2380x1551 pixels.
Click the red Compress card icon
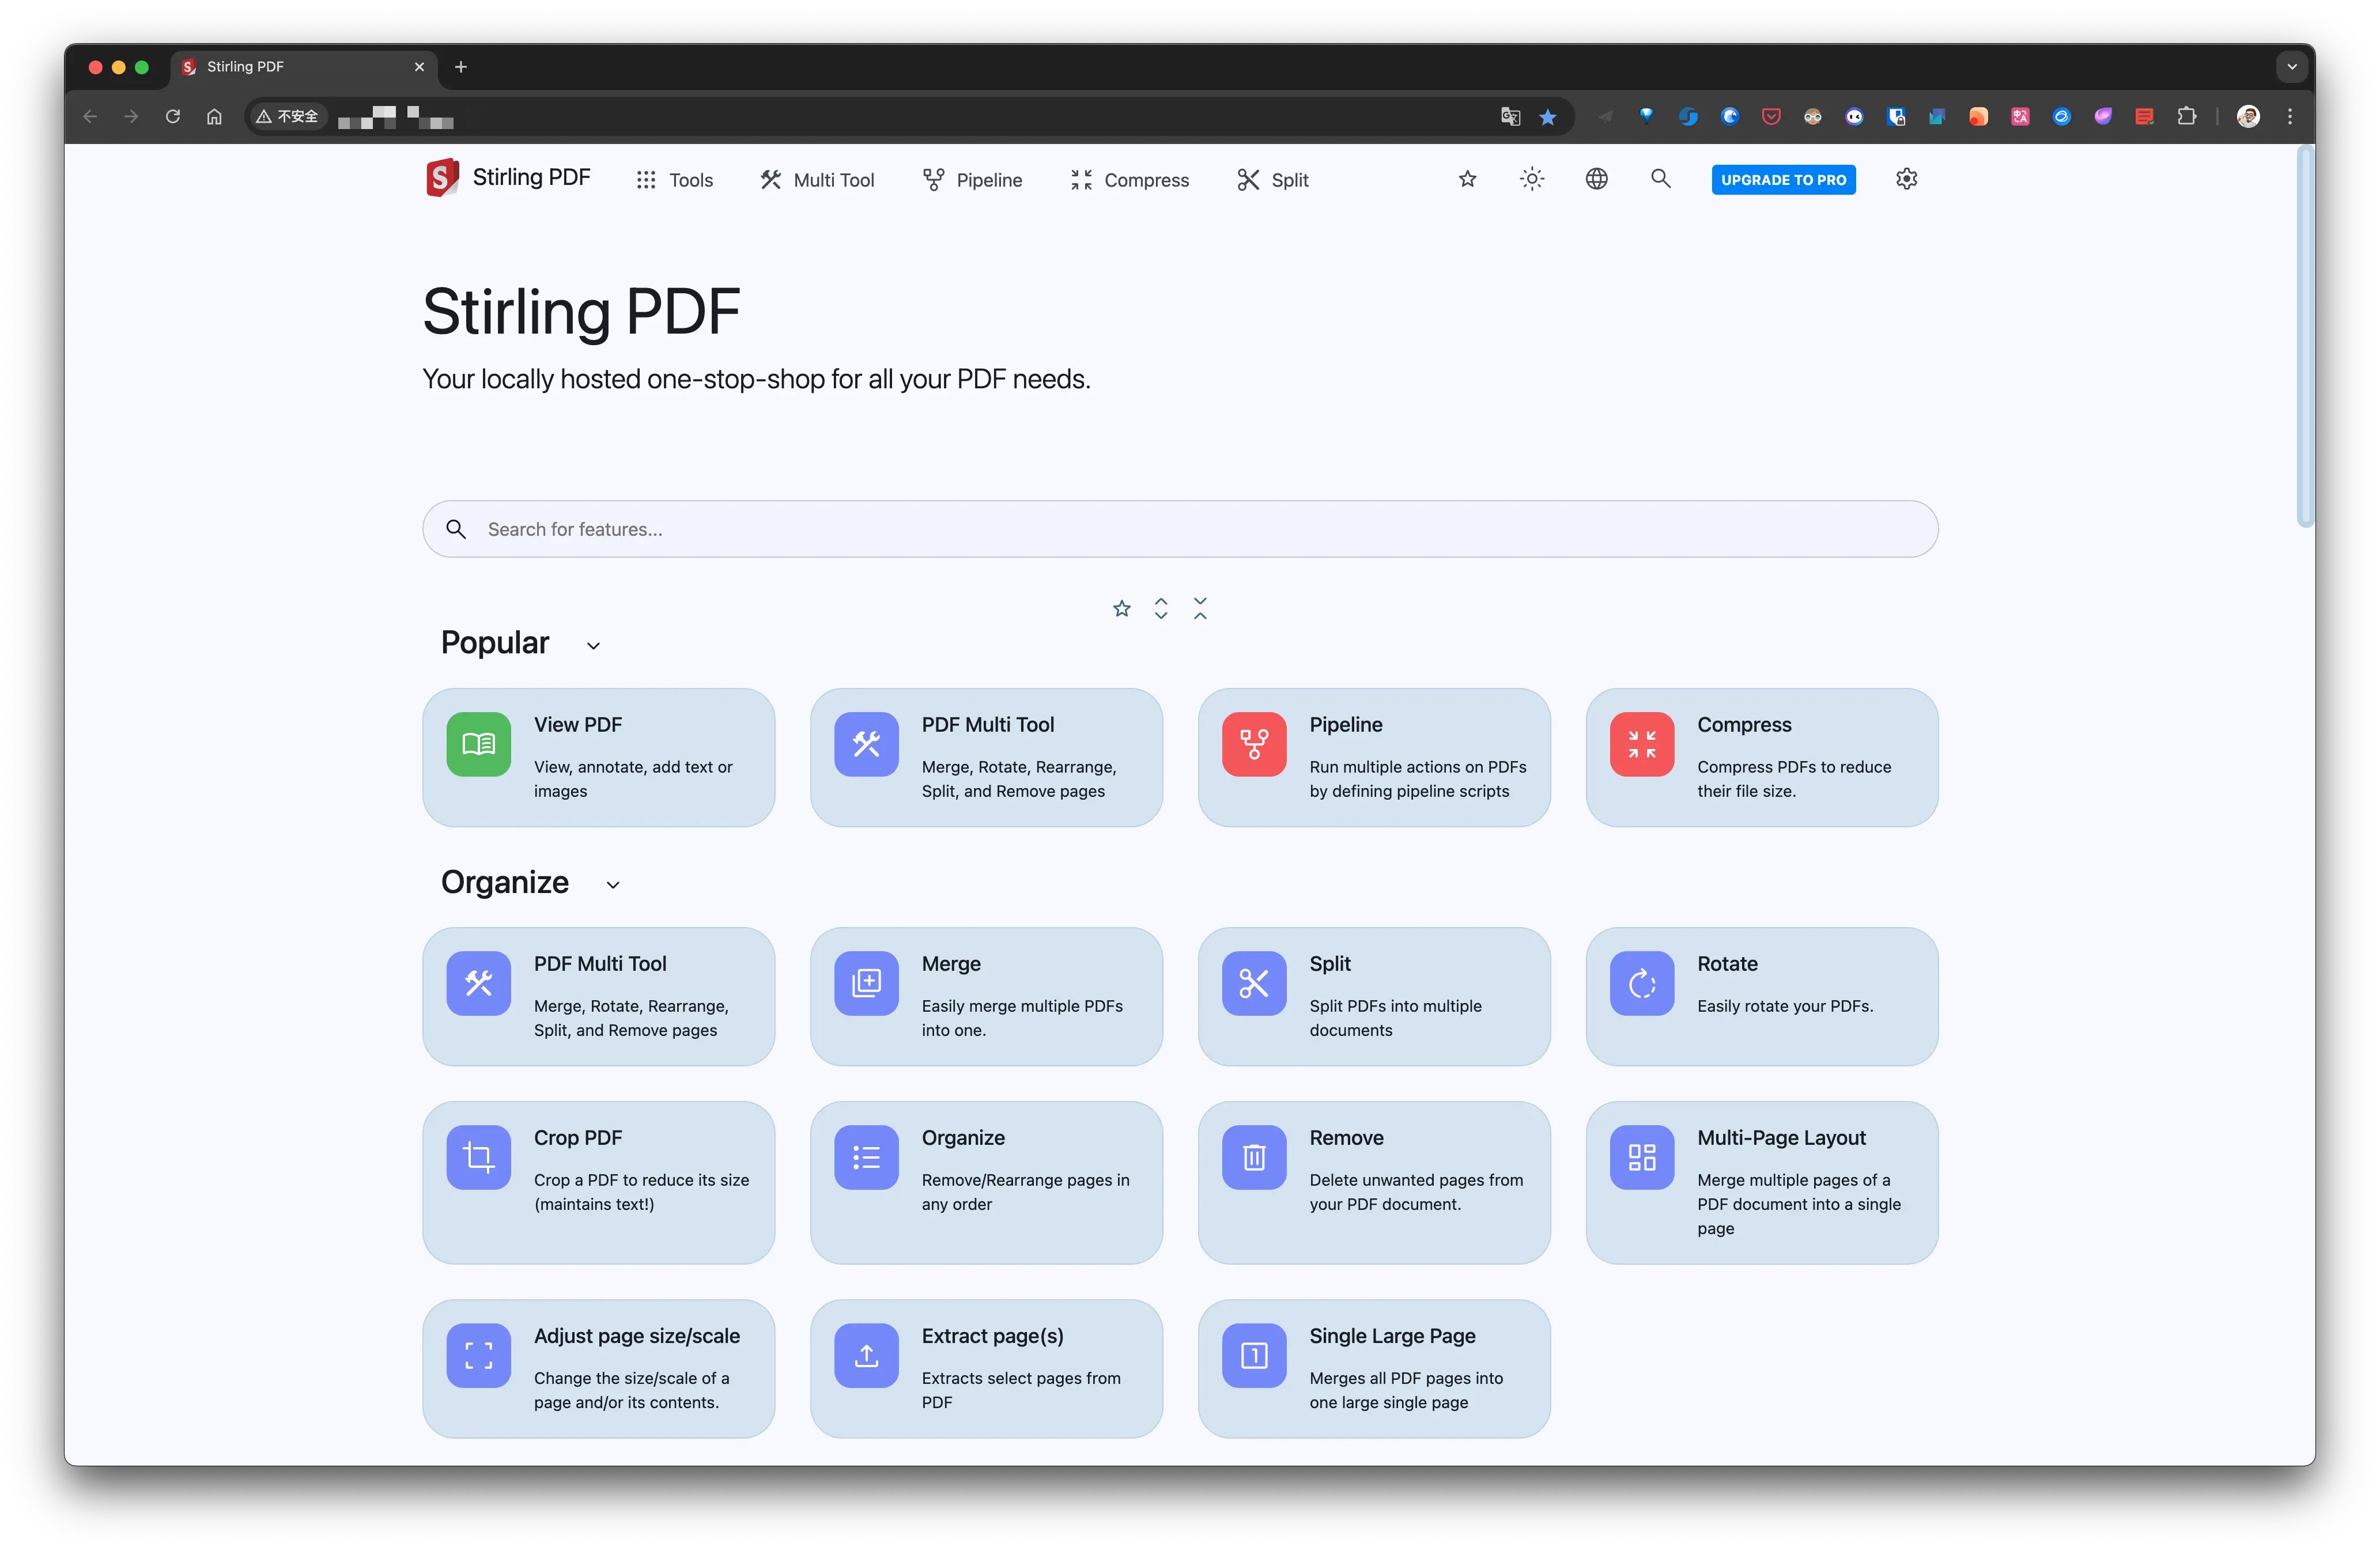click(1641, 744)
